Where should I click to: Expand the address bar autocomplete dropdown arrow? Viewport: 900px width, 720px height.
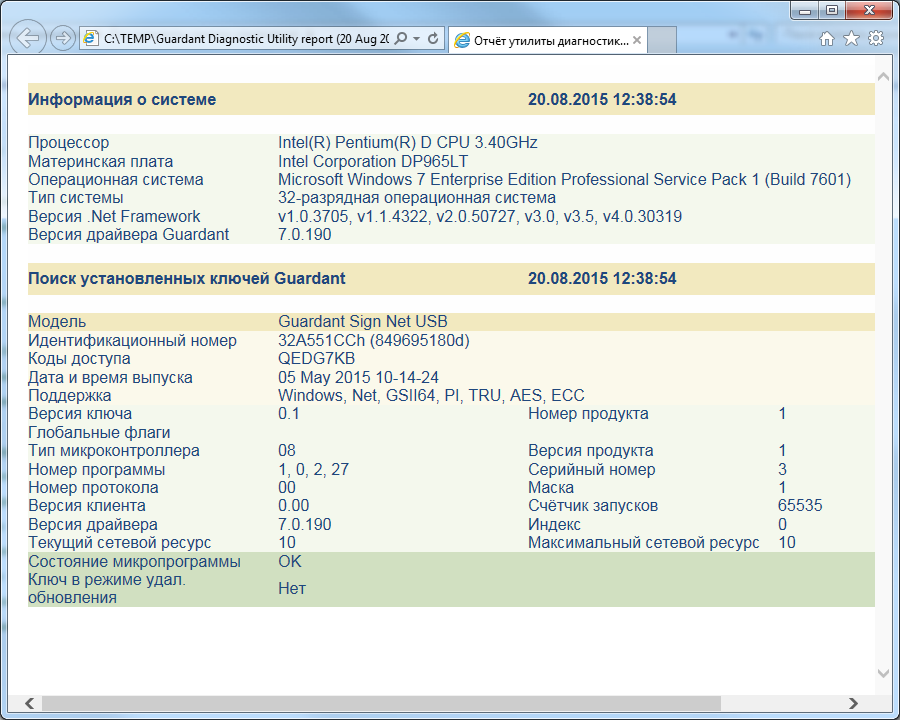416,39
